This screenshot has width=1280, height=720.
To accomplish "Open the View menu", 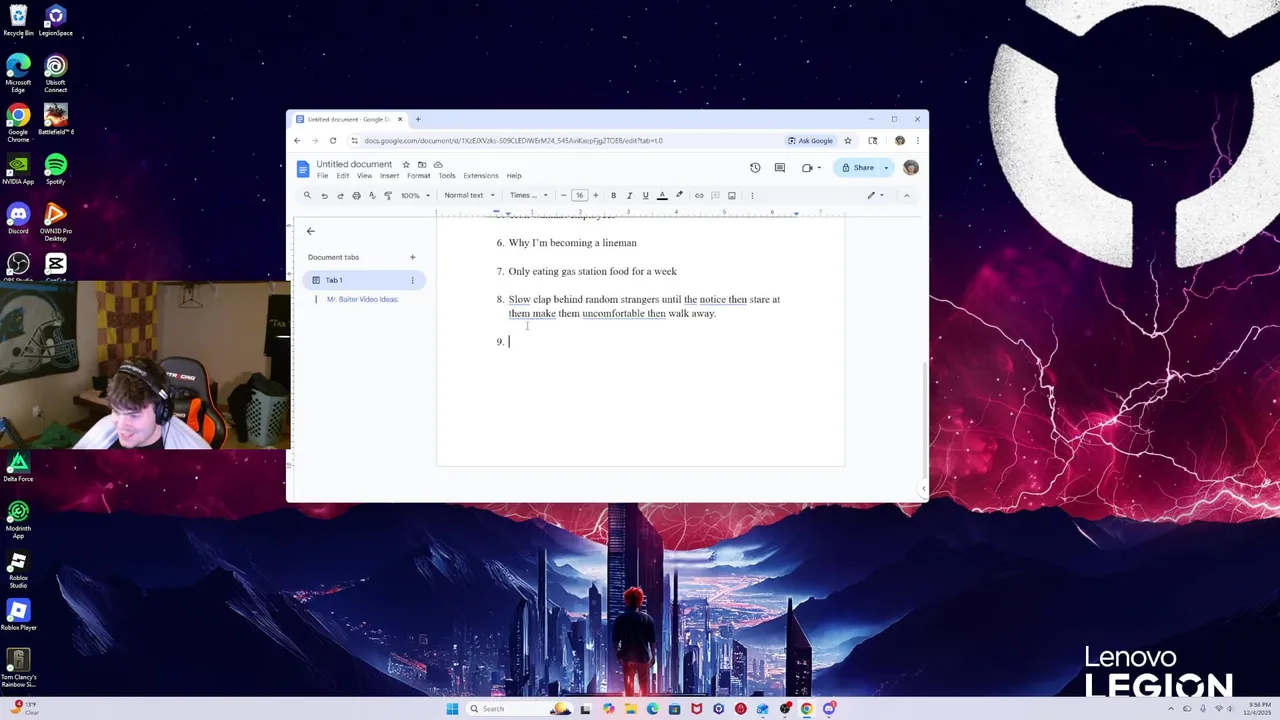I will pos(364,176).
